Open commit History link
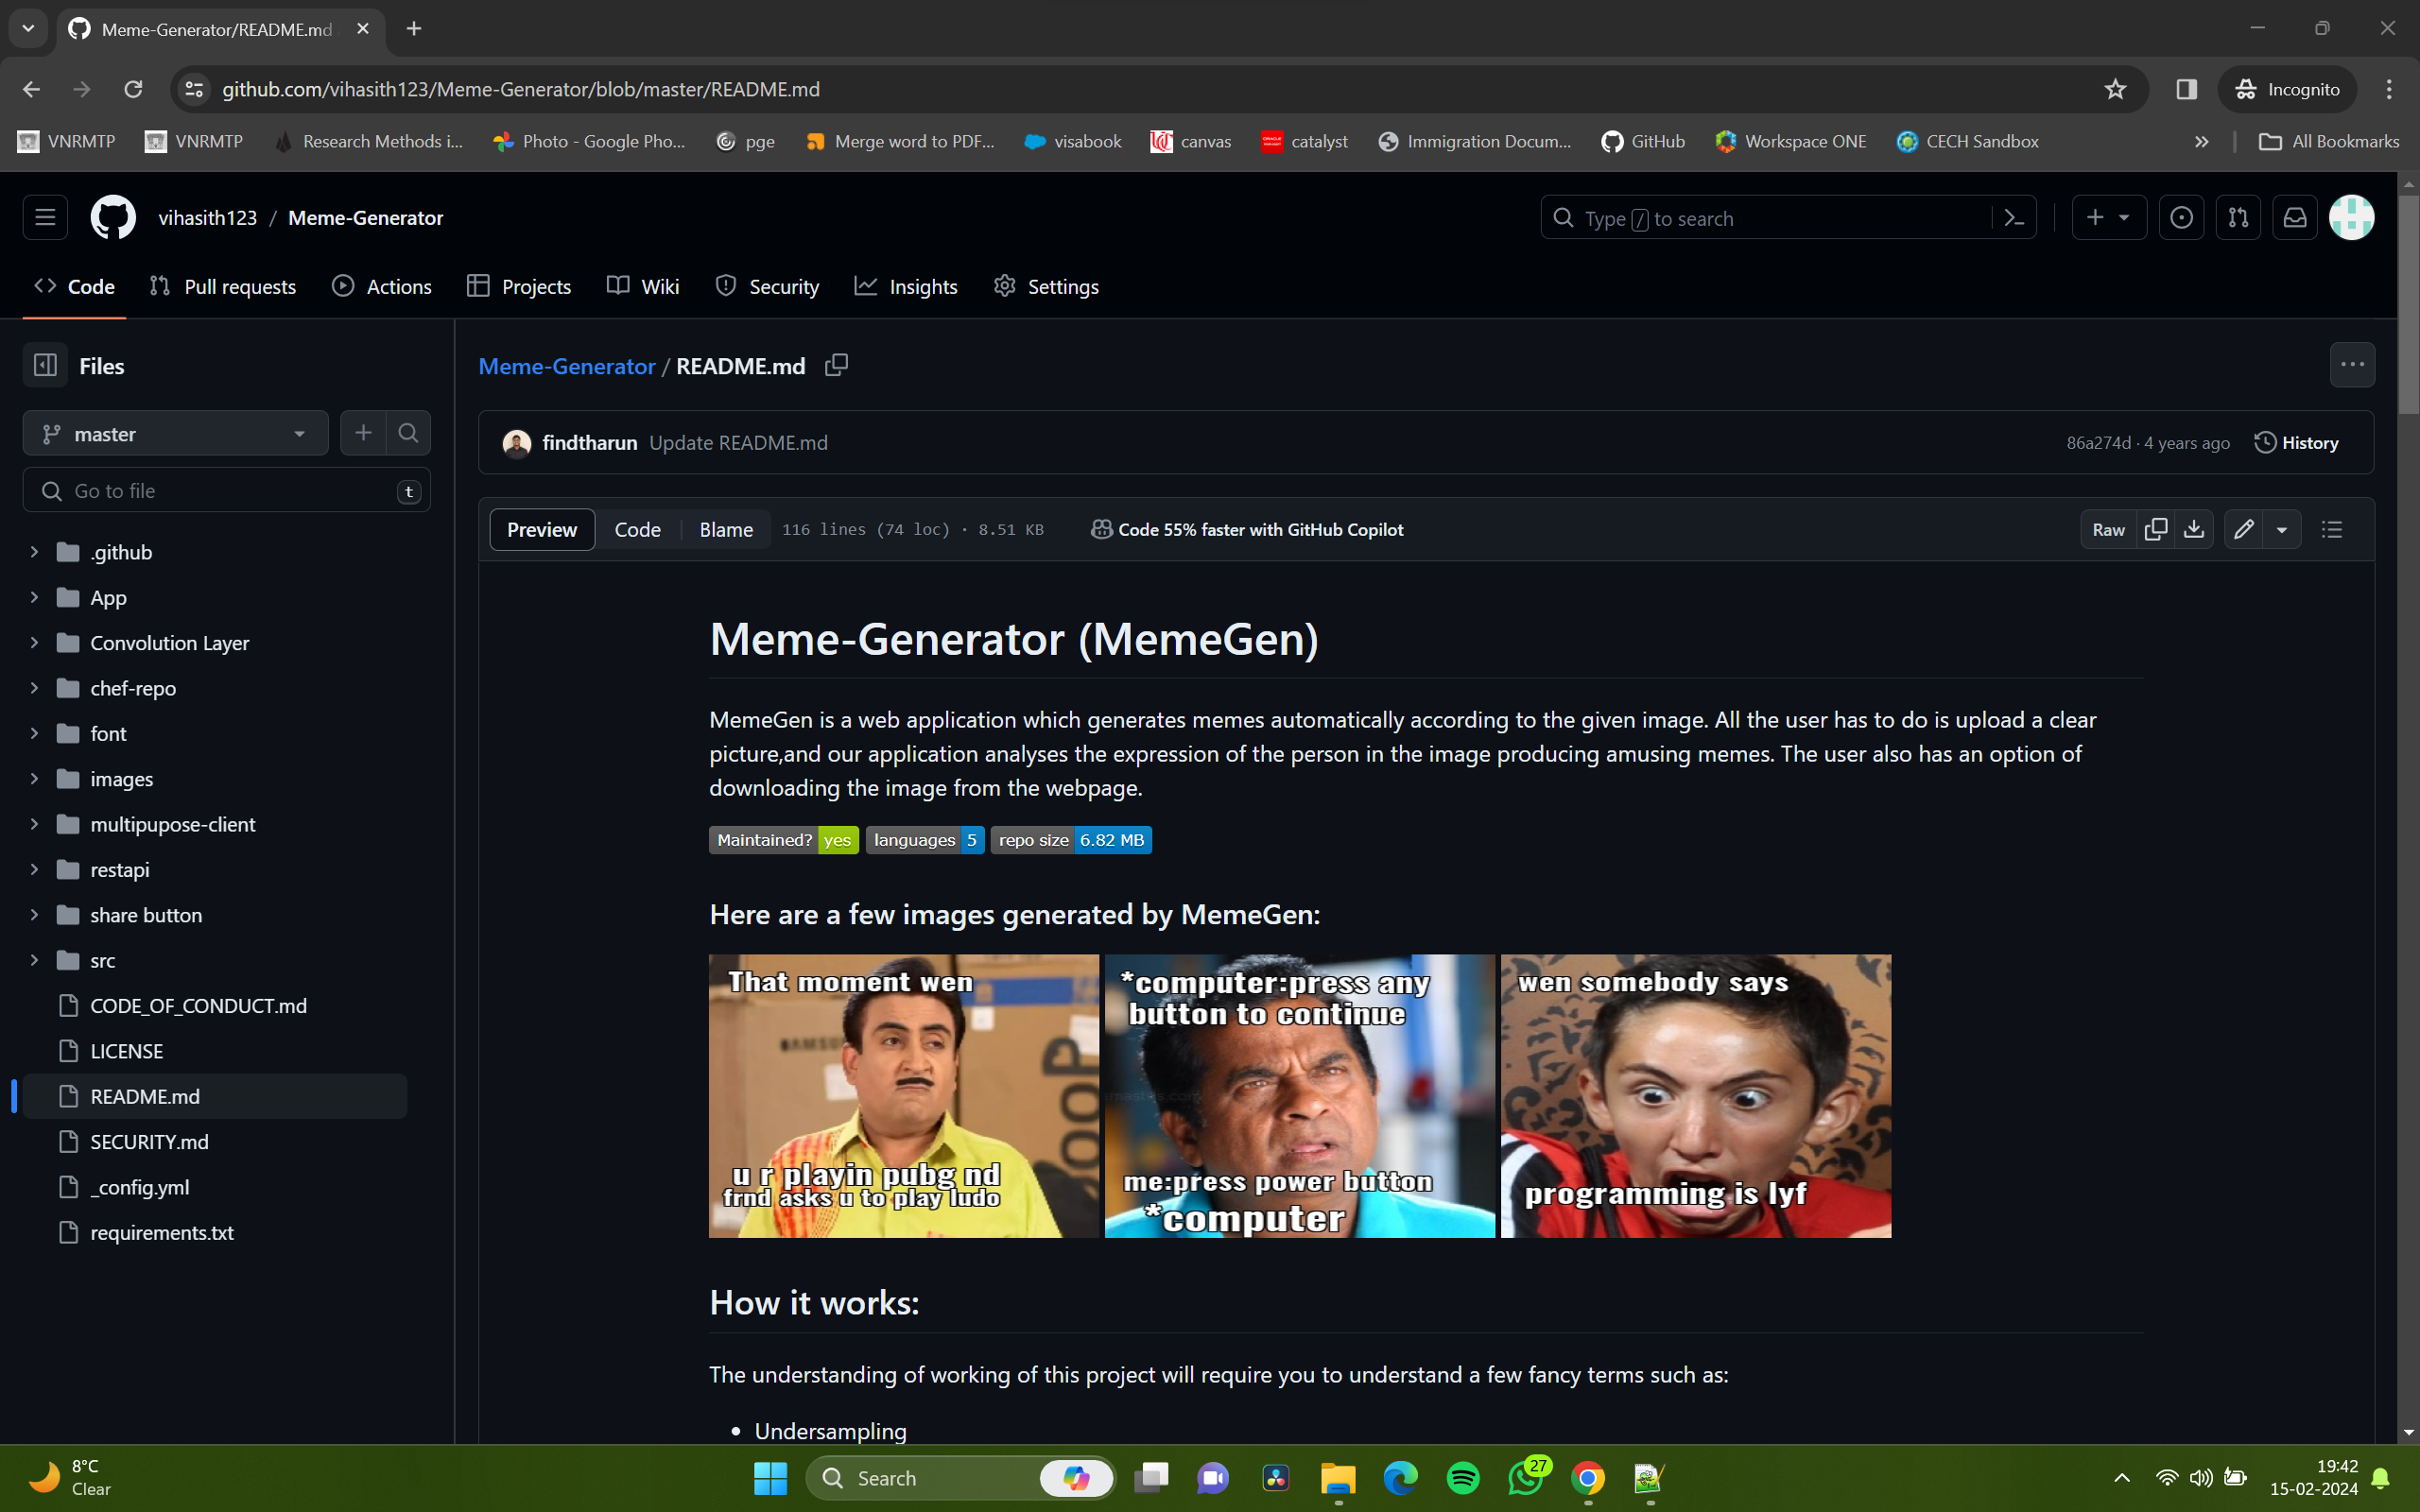This screenshot has width=2420, height=1512. 2296,443
